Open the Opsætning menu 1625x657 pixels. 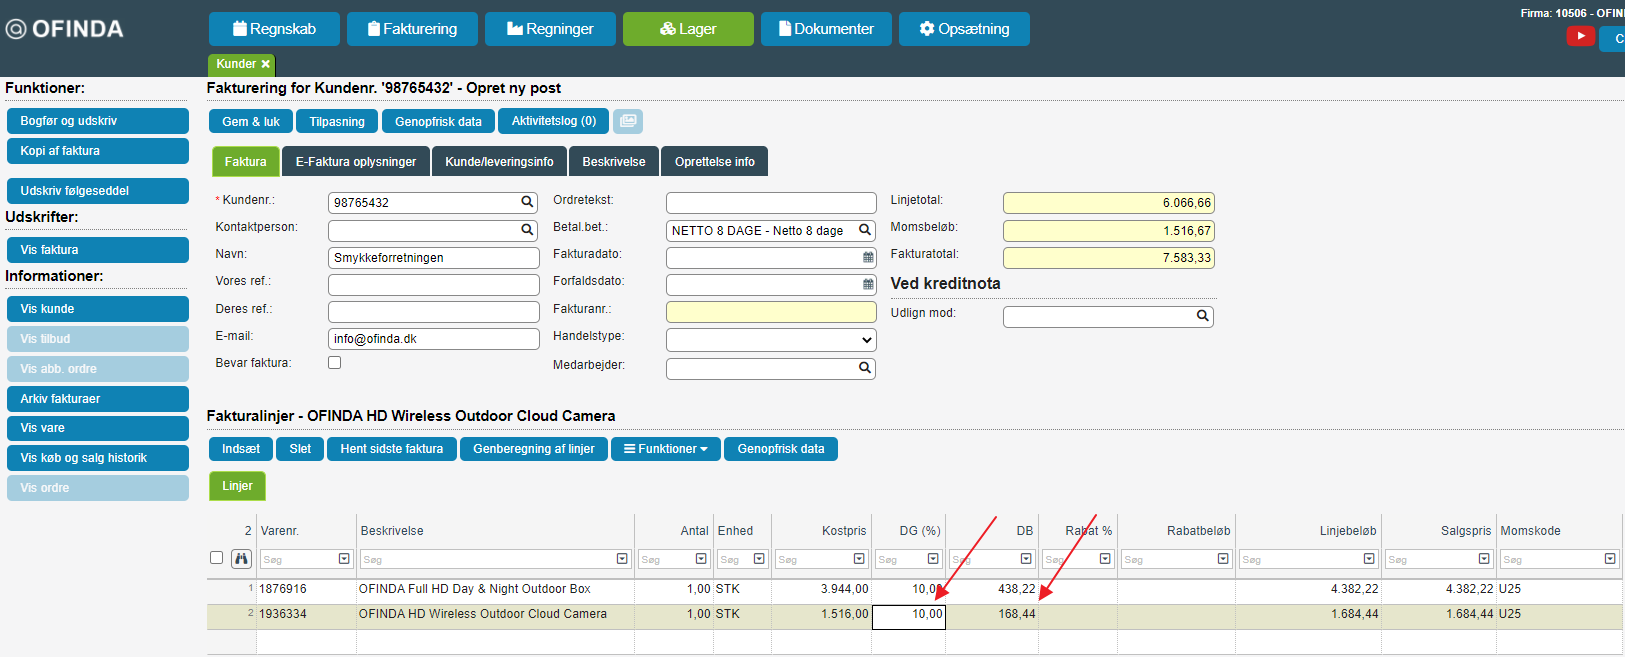(x=964, y=29)
